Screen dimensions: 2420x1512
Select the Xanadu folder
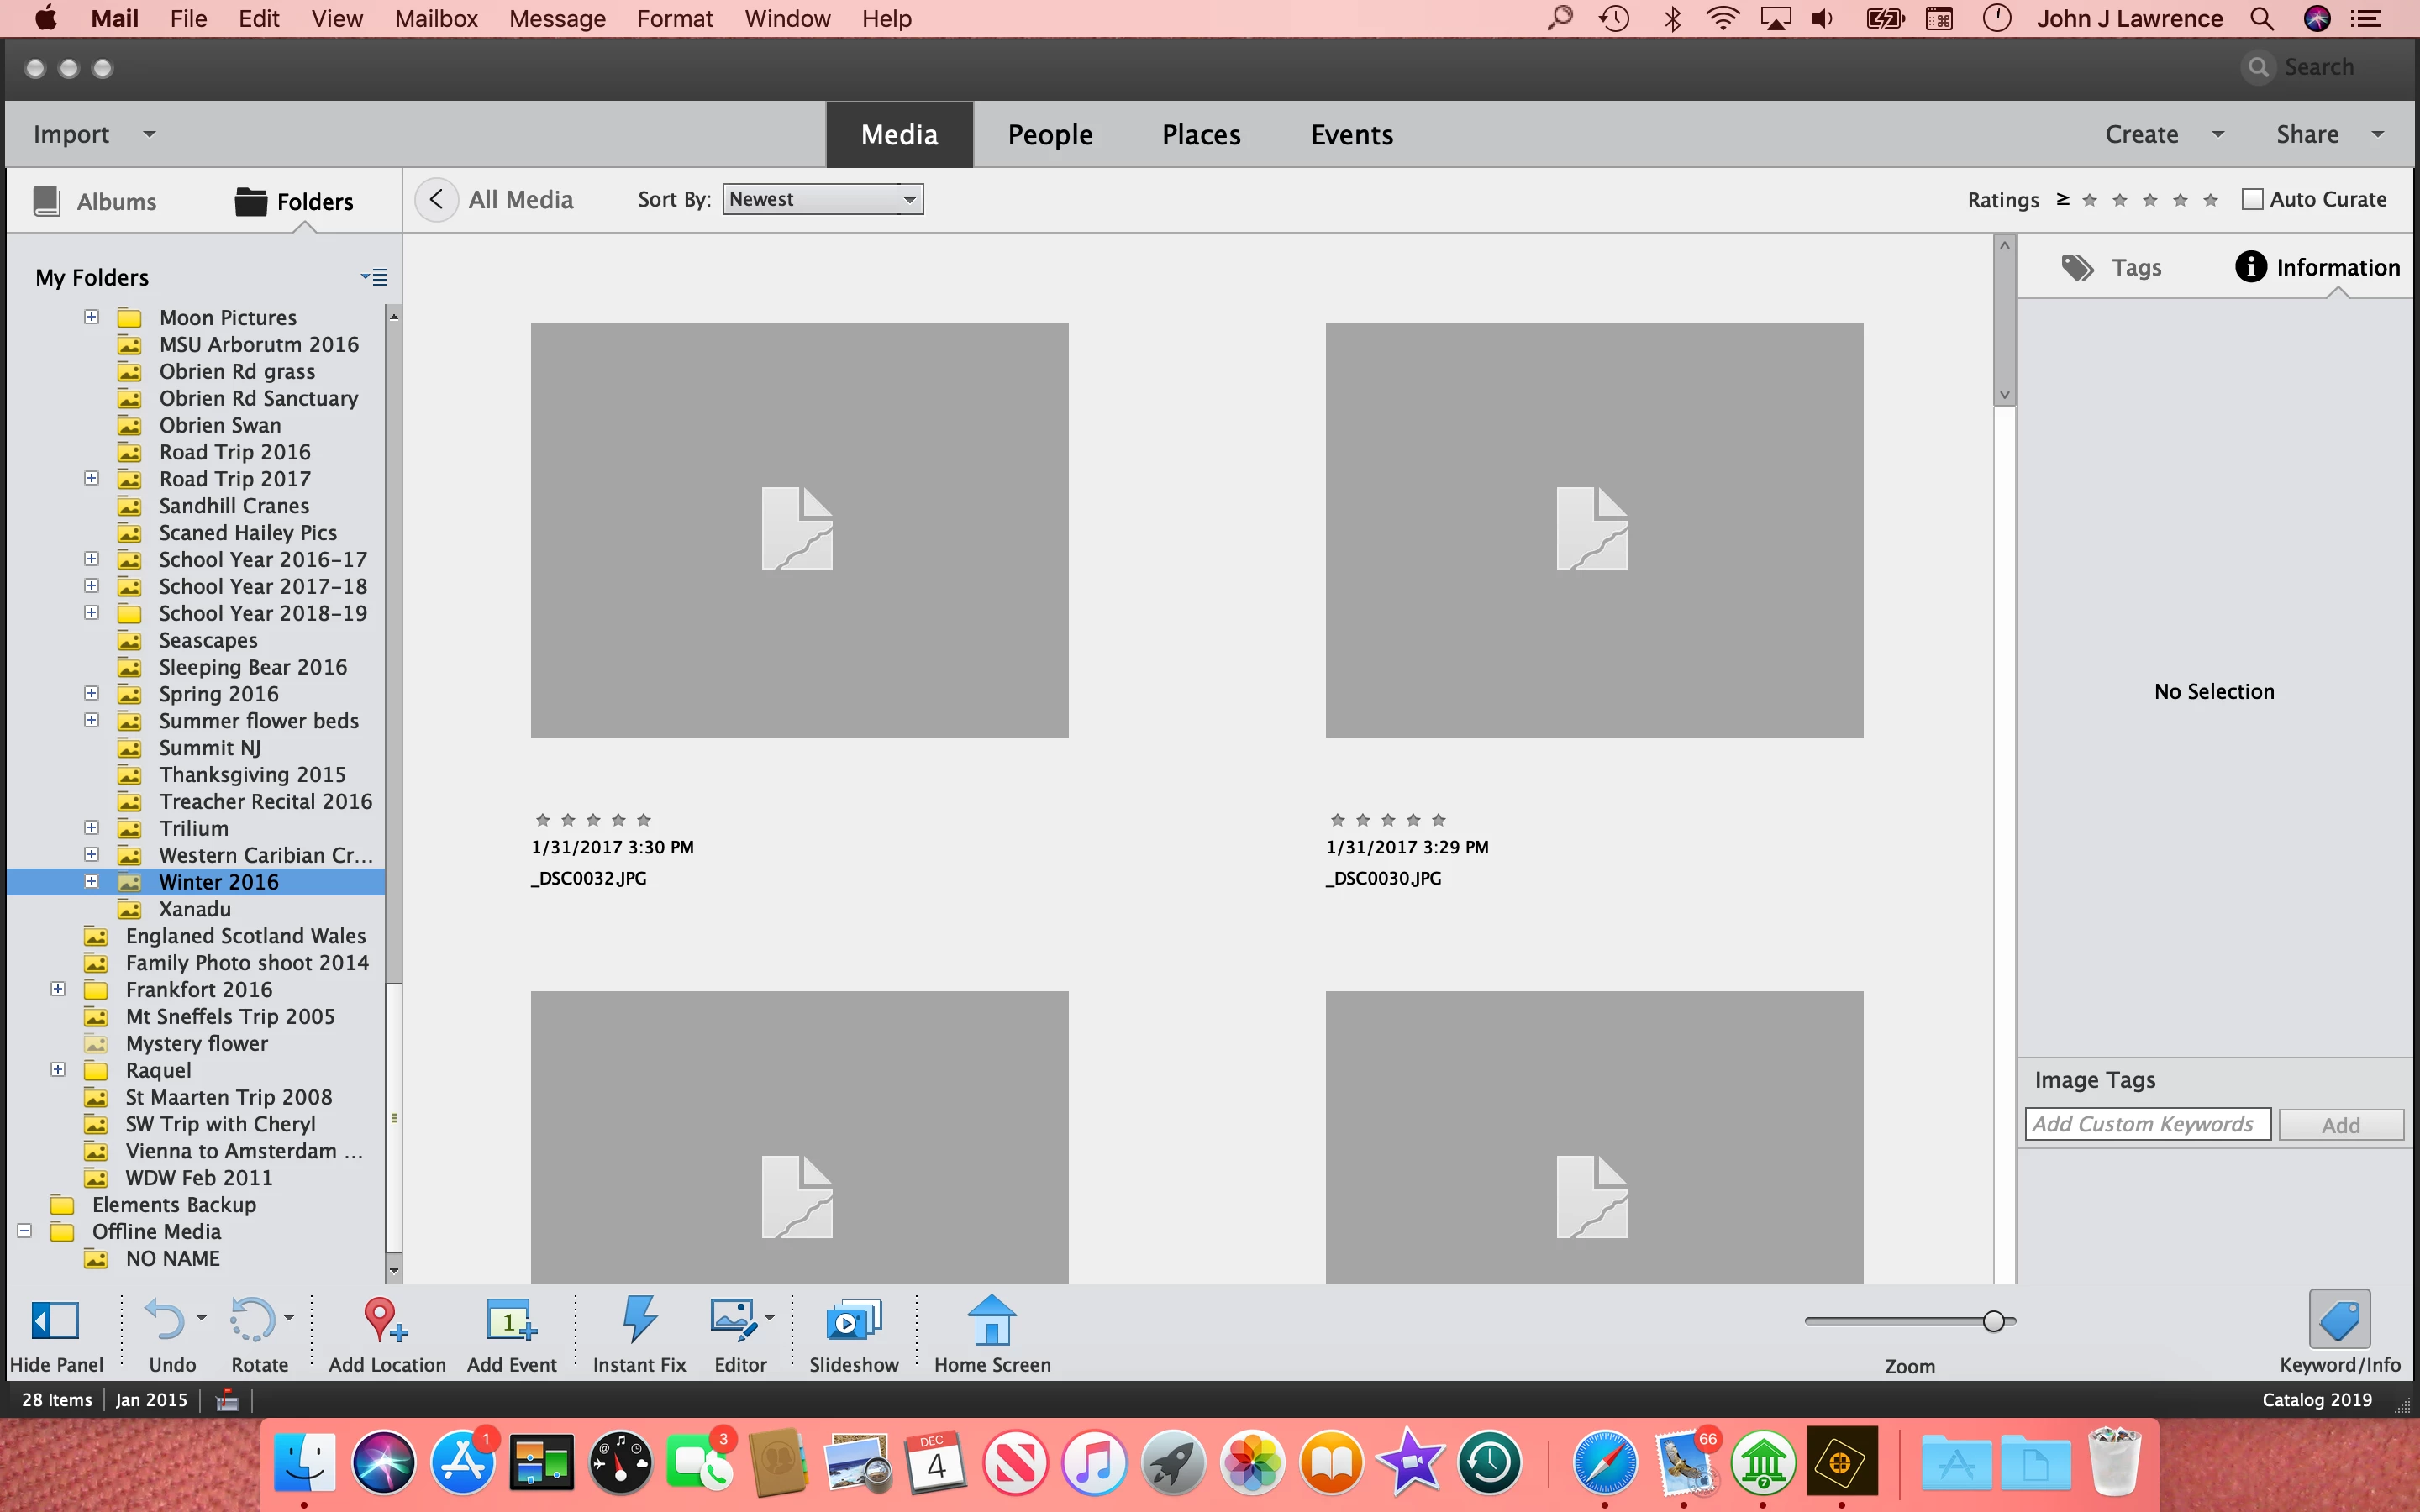(x=194, y=909)
